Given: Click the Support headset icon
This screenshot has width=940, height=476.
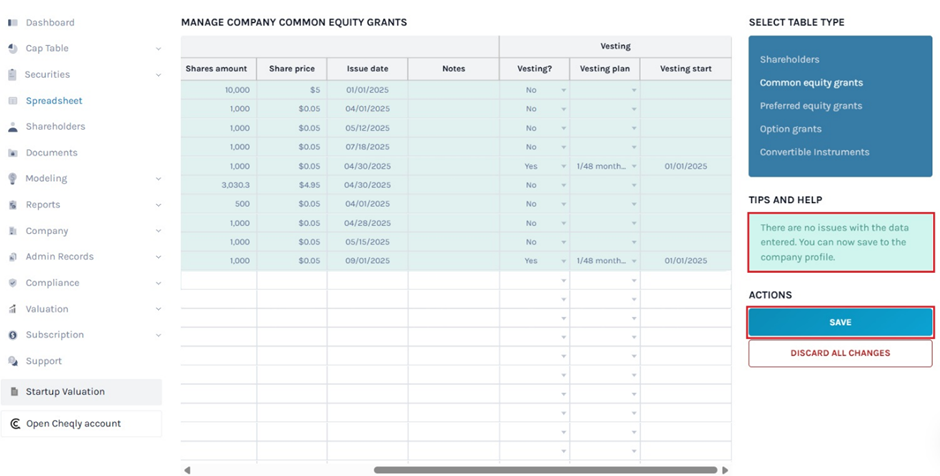Looking at the screenshot, I should point(13,361).
